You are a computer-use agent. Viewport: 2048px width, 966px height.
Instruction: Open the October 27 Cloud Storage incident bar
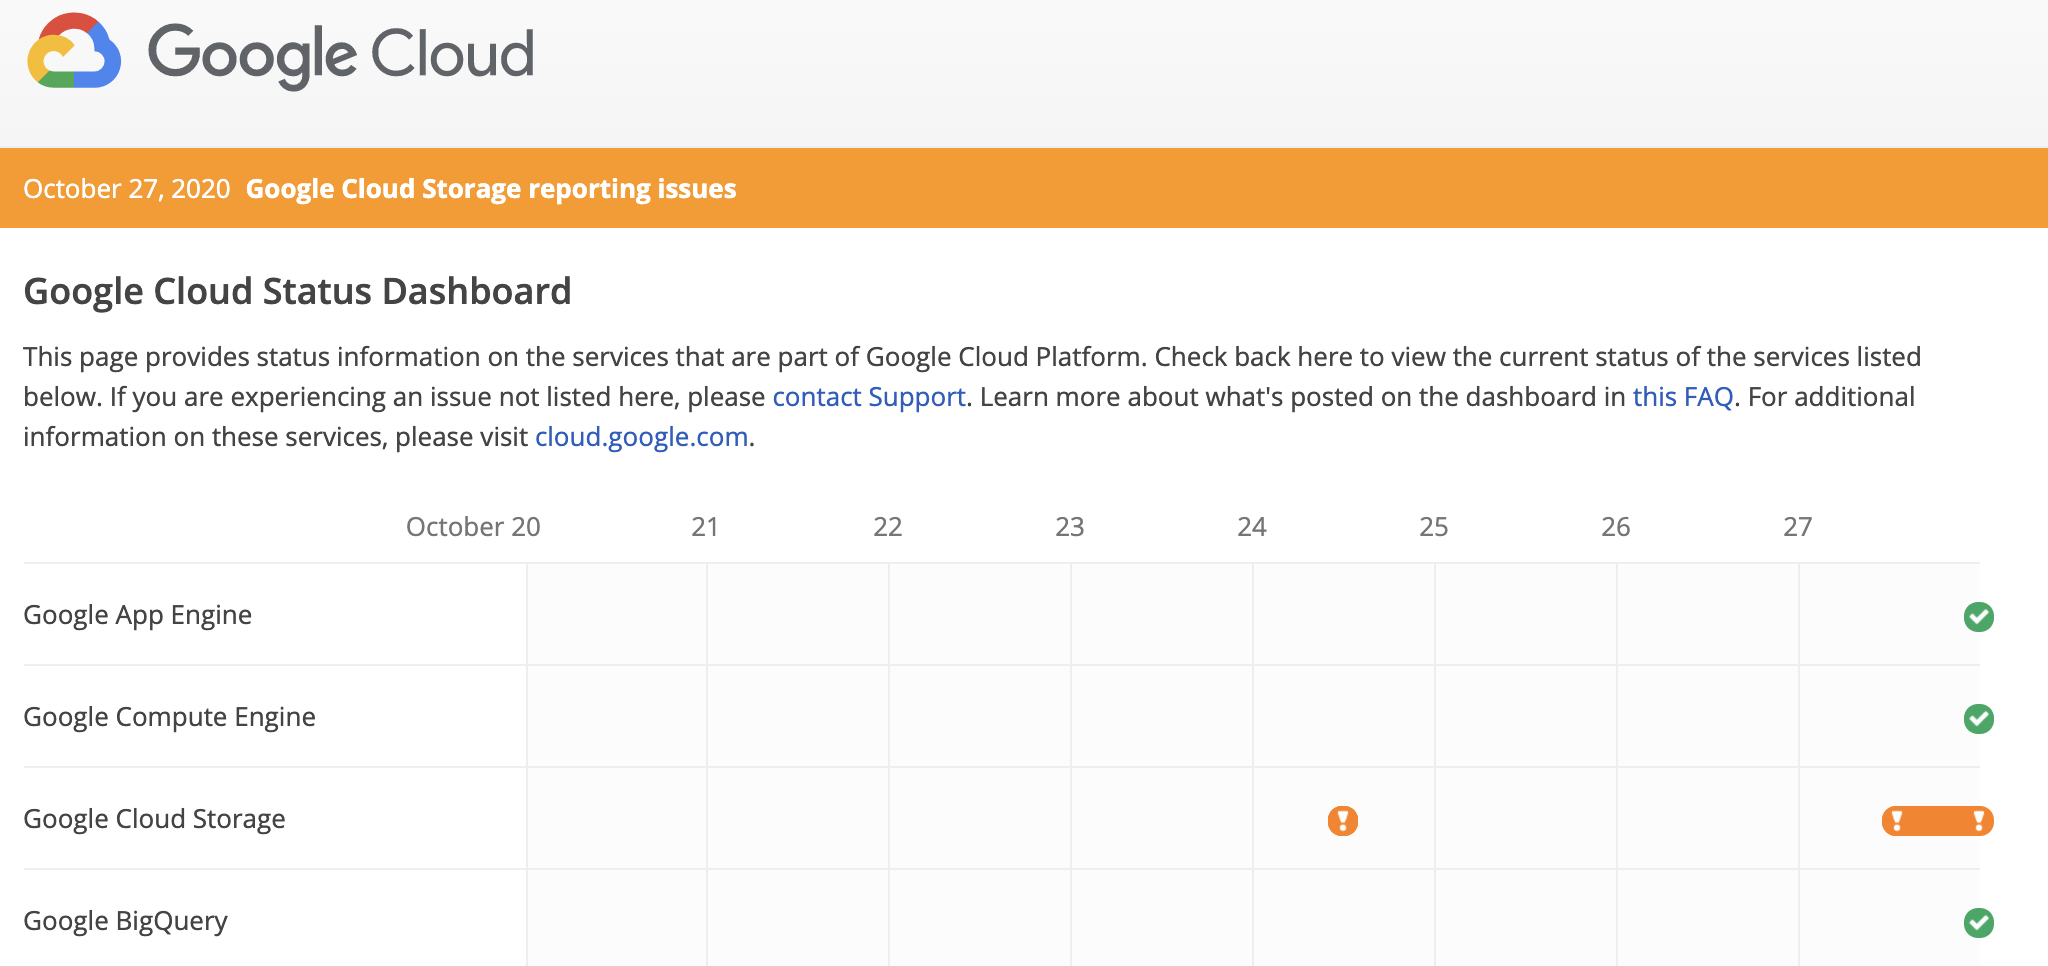click(1937, 821)
